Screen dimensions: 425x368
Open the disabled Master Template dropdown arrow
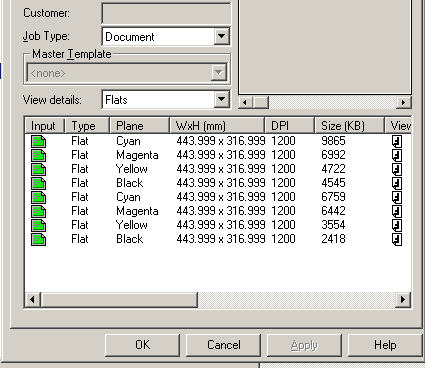(219, 73)
